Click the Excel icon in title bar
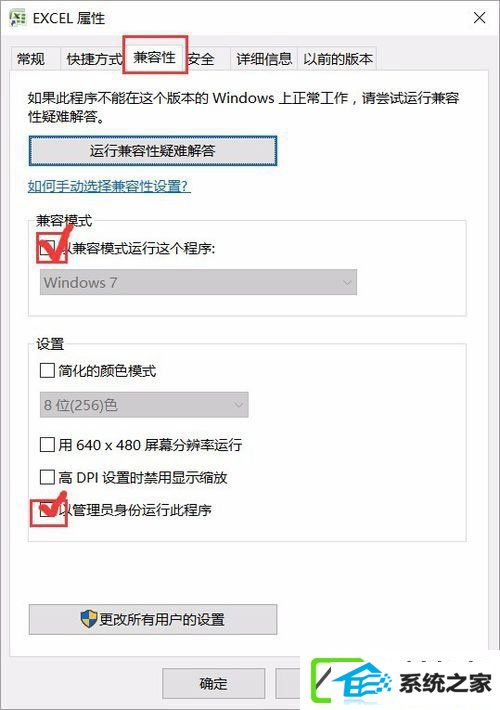500x710 pixels. (18, 19)
